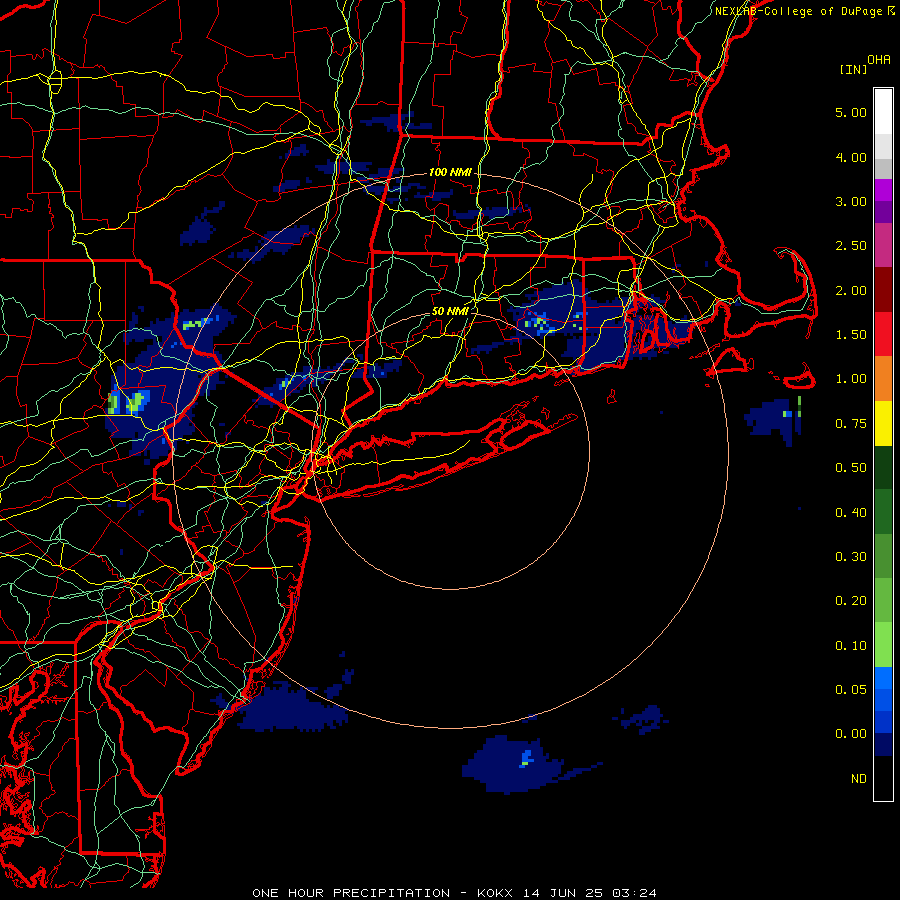This screenshot has height=900, width=900.
Task: Click the white 5.00 inch legend swatch
Action: tap(883, 112)
